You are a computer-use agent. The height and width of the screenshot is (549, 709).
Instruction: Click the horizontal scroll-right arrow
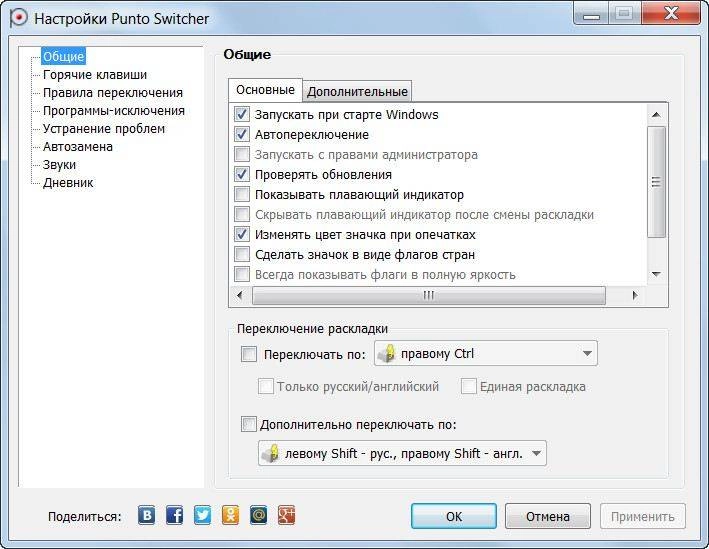tap(635, 295)
